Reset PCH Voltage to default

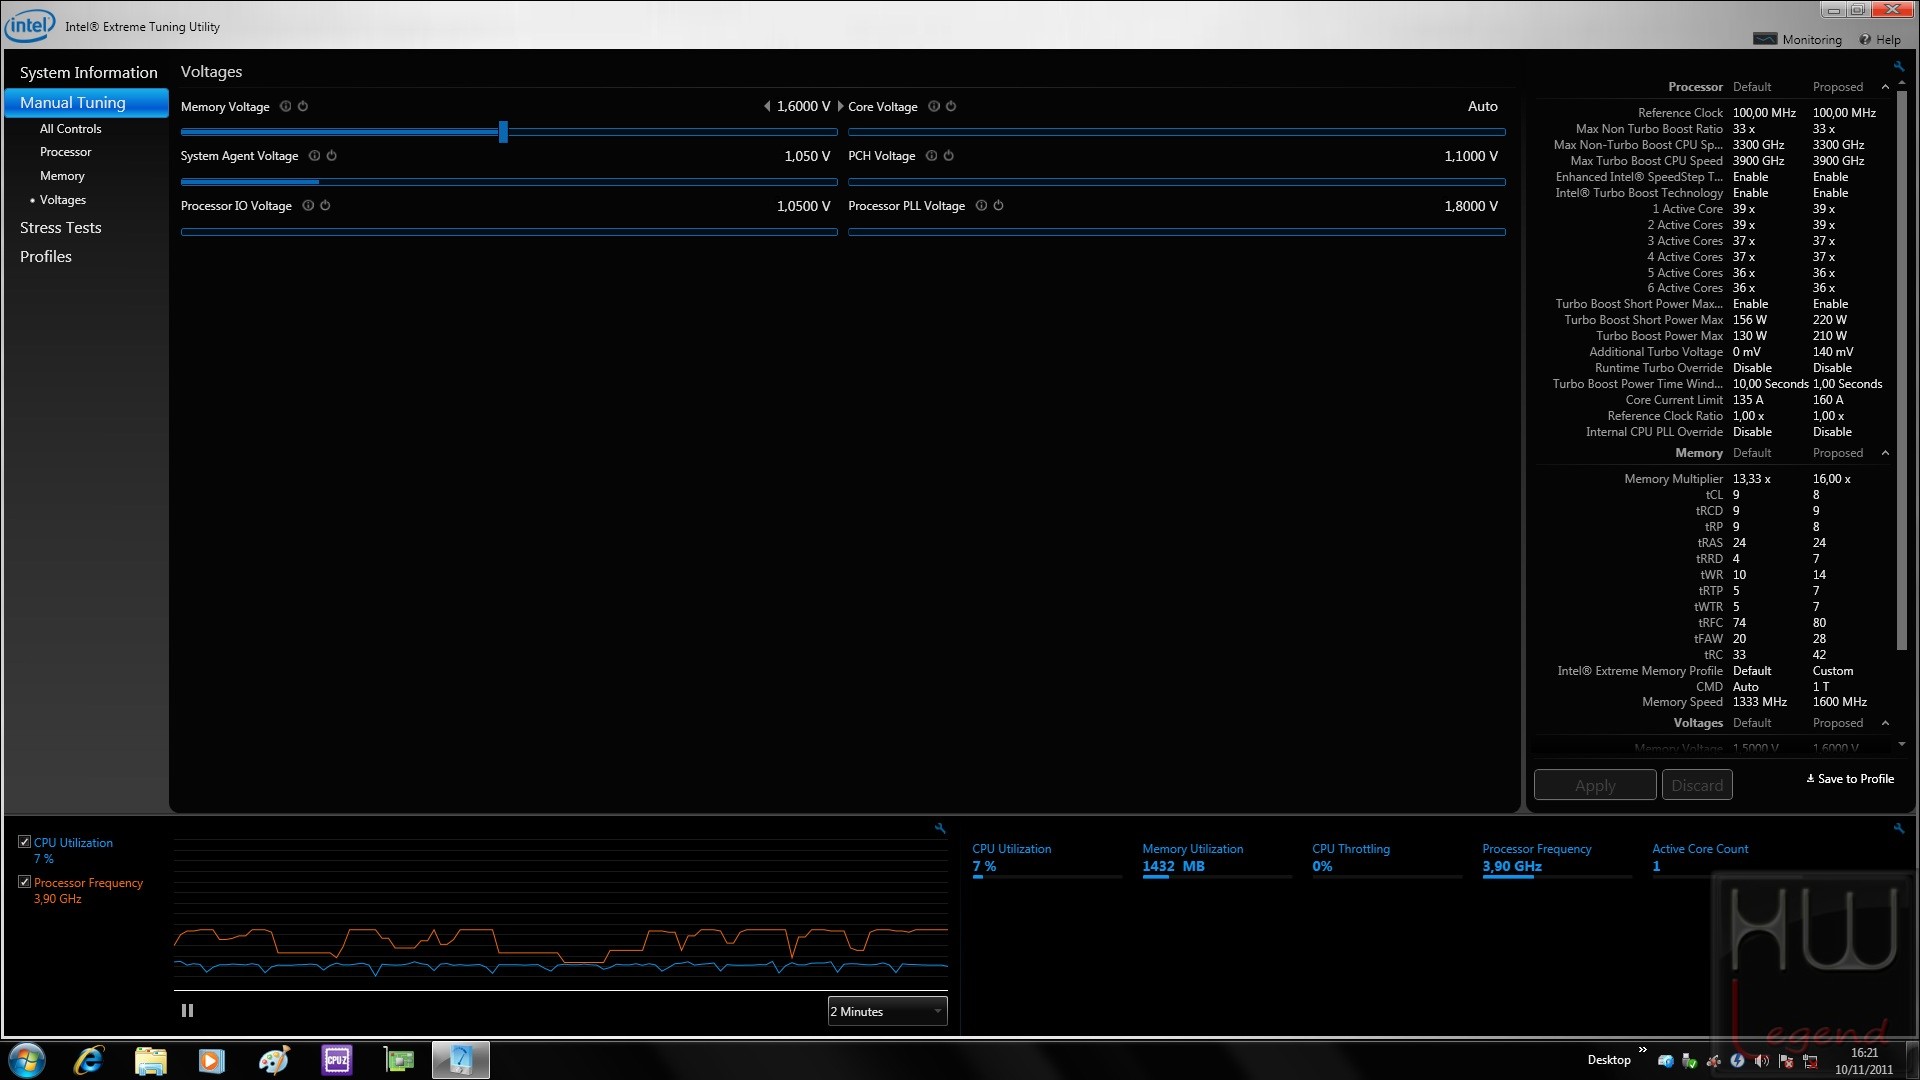click(949, 156)
